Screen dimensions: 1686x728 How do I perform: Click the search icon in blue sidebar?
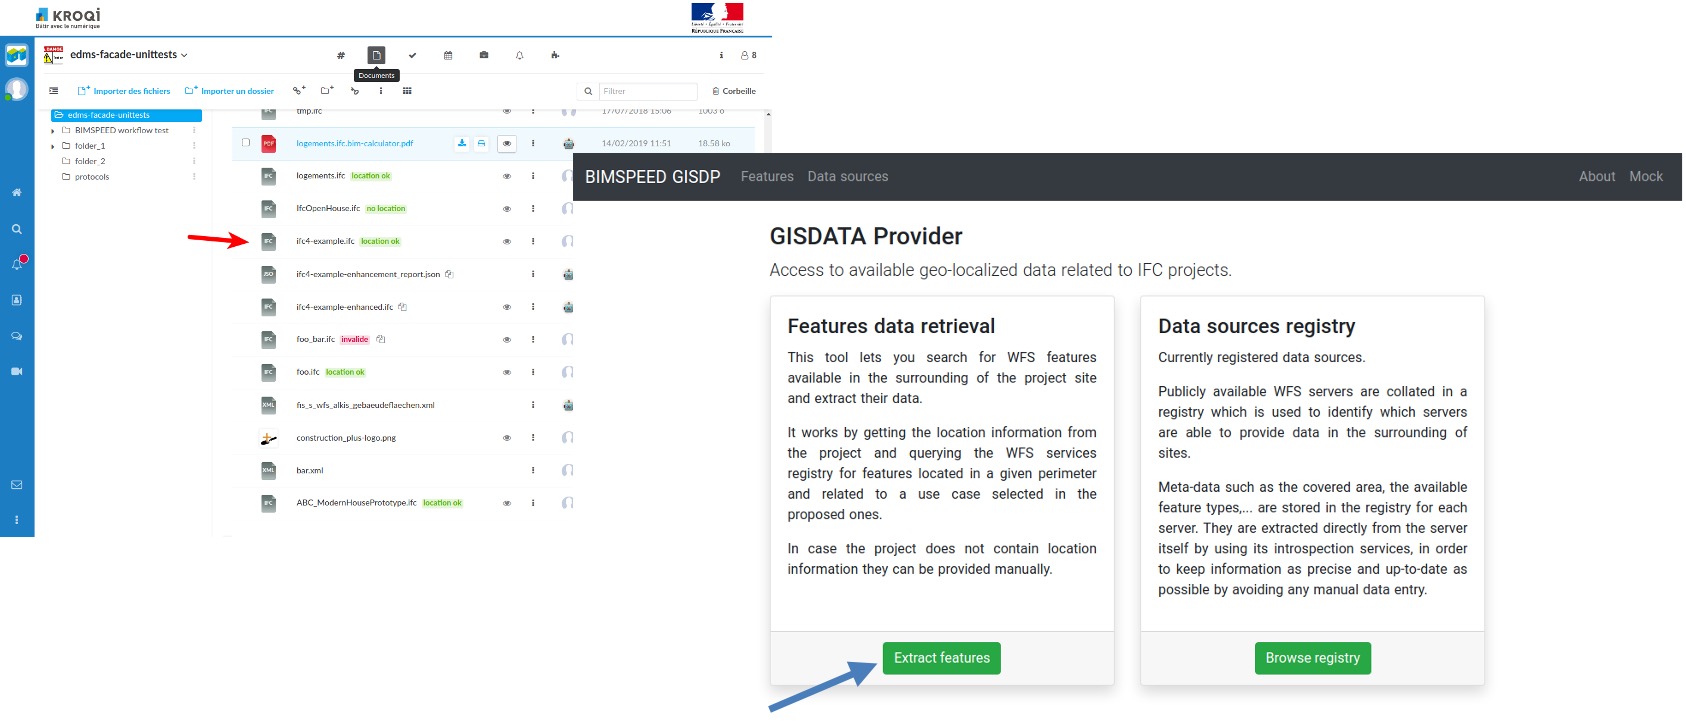coord(17,229)
